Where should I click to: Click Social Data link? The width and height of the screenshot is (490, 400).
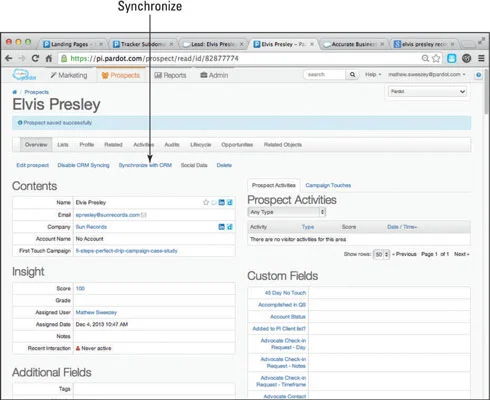point(194,165)
